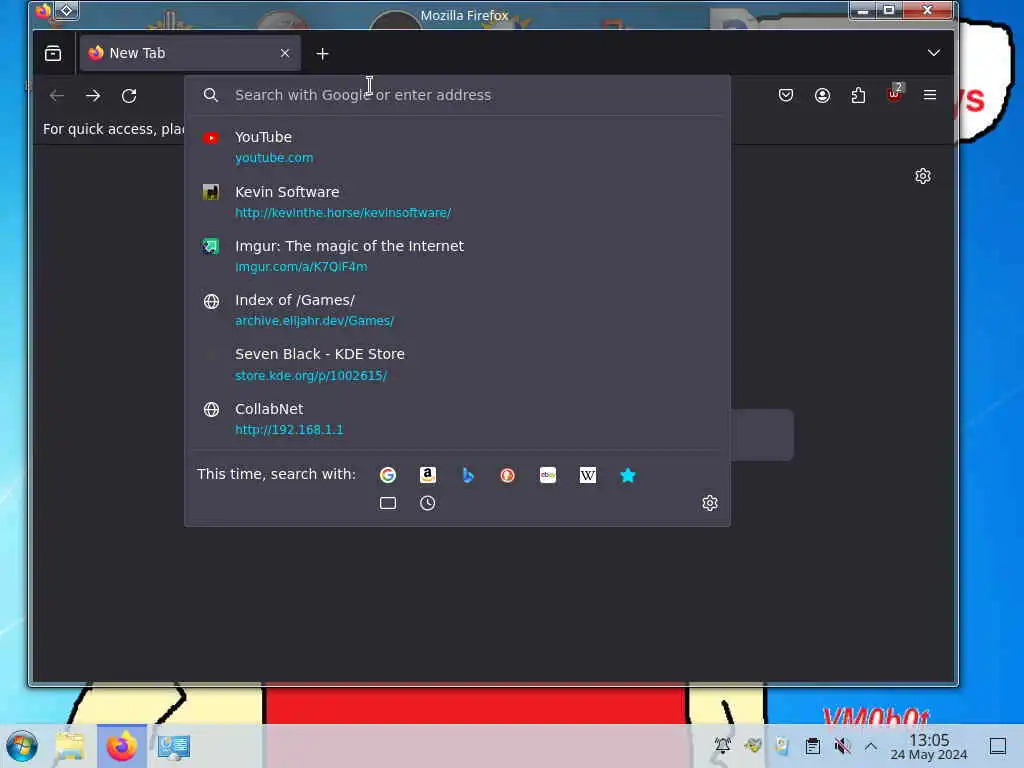Open Kevin Software suggestion
Screen dimensions: 1024x768
tap(457, 202)
